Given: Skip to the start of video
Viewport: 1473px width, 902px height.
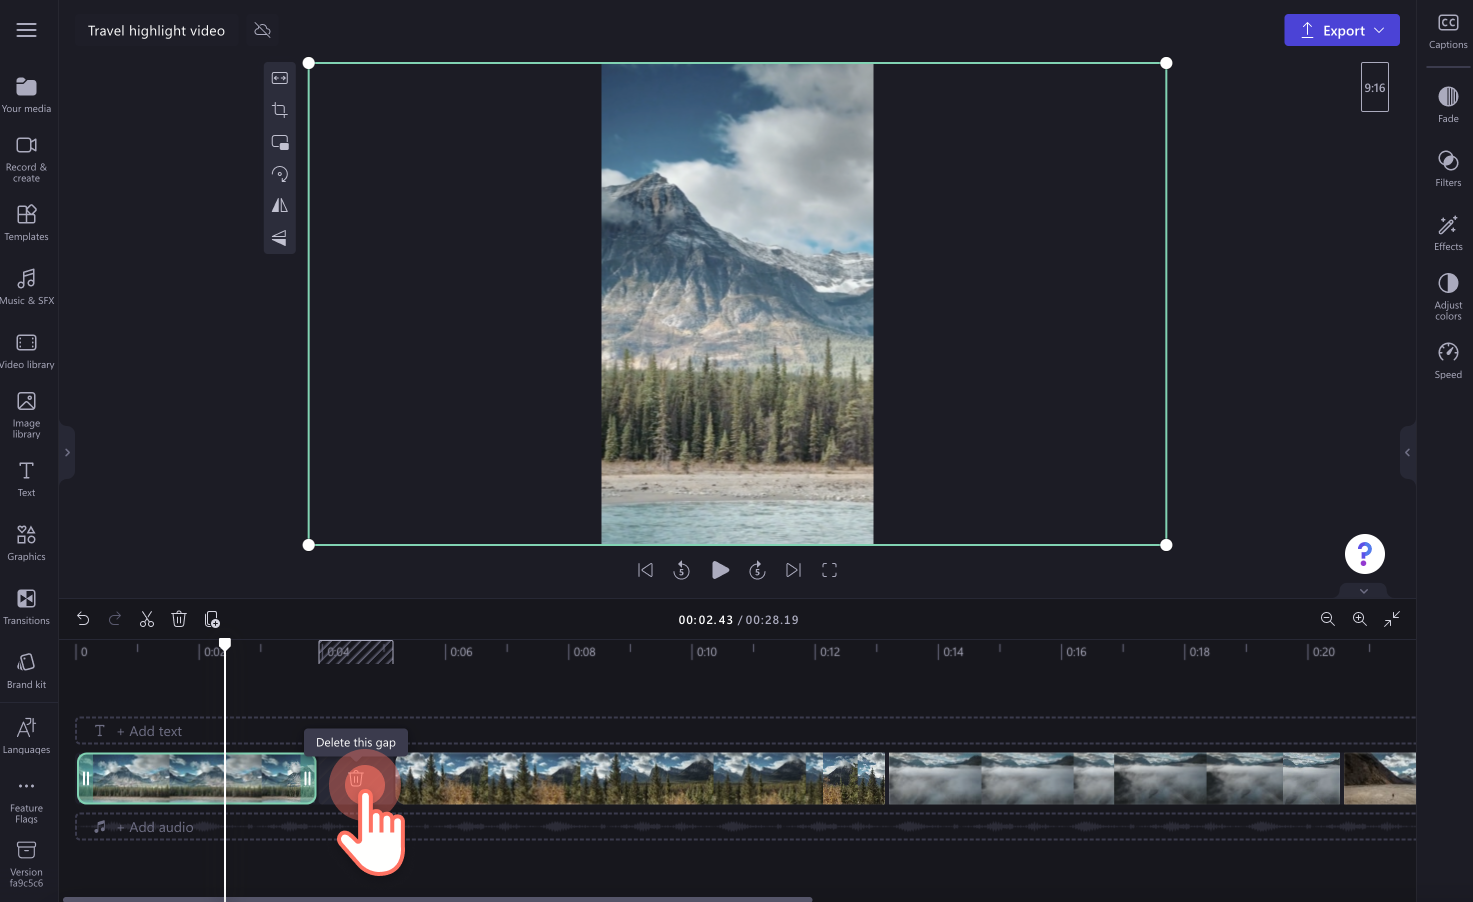Looking at the screenshot, I should tap(645, 570).
